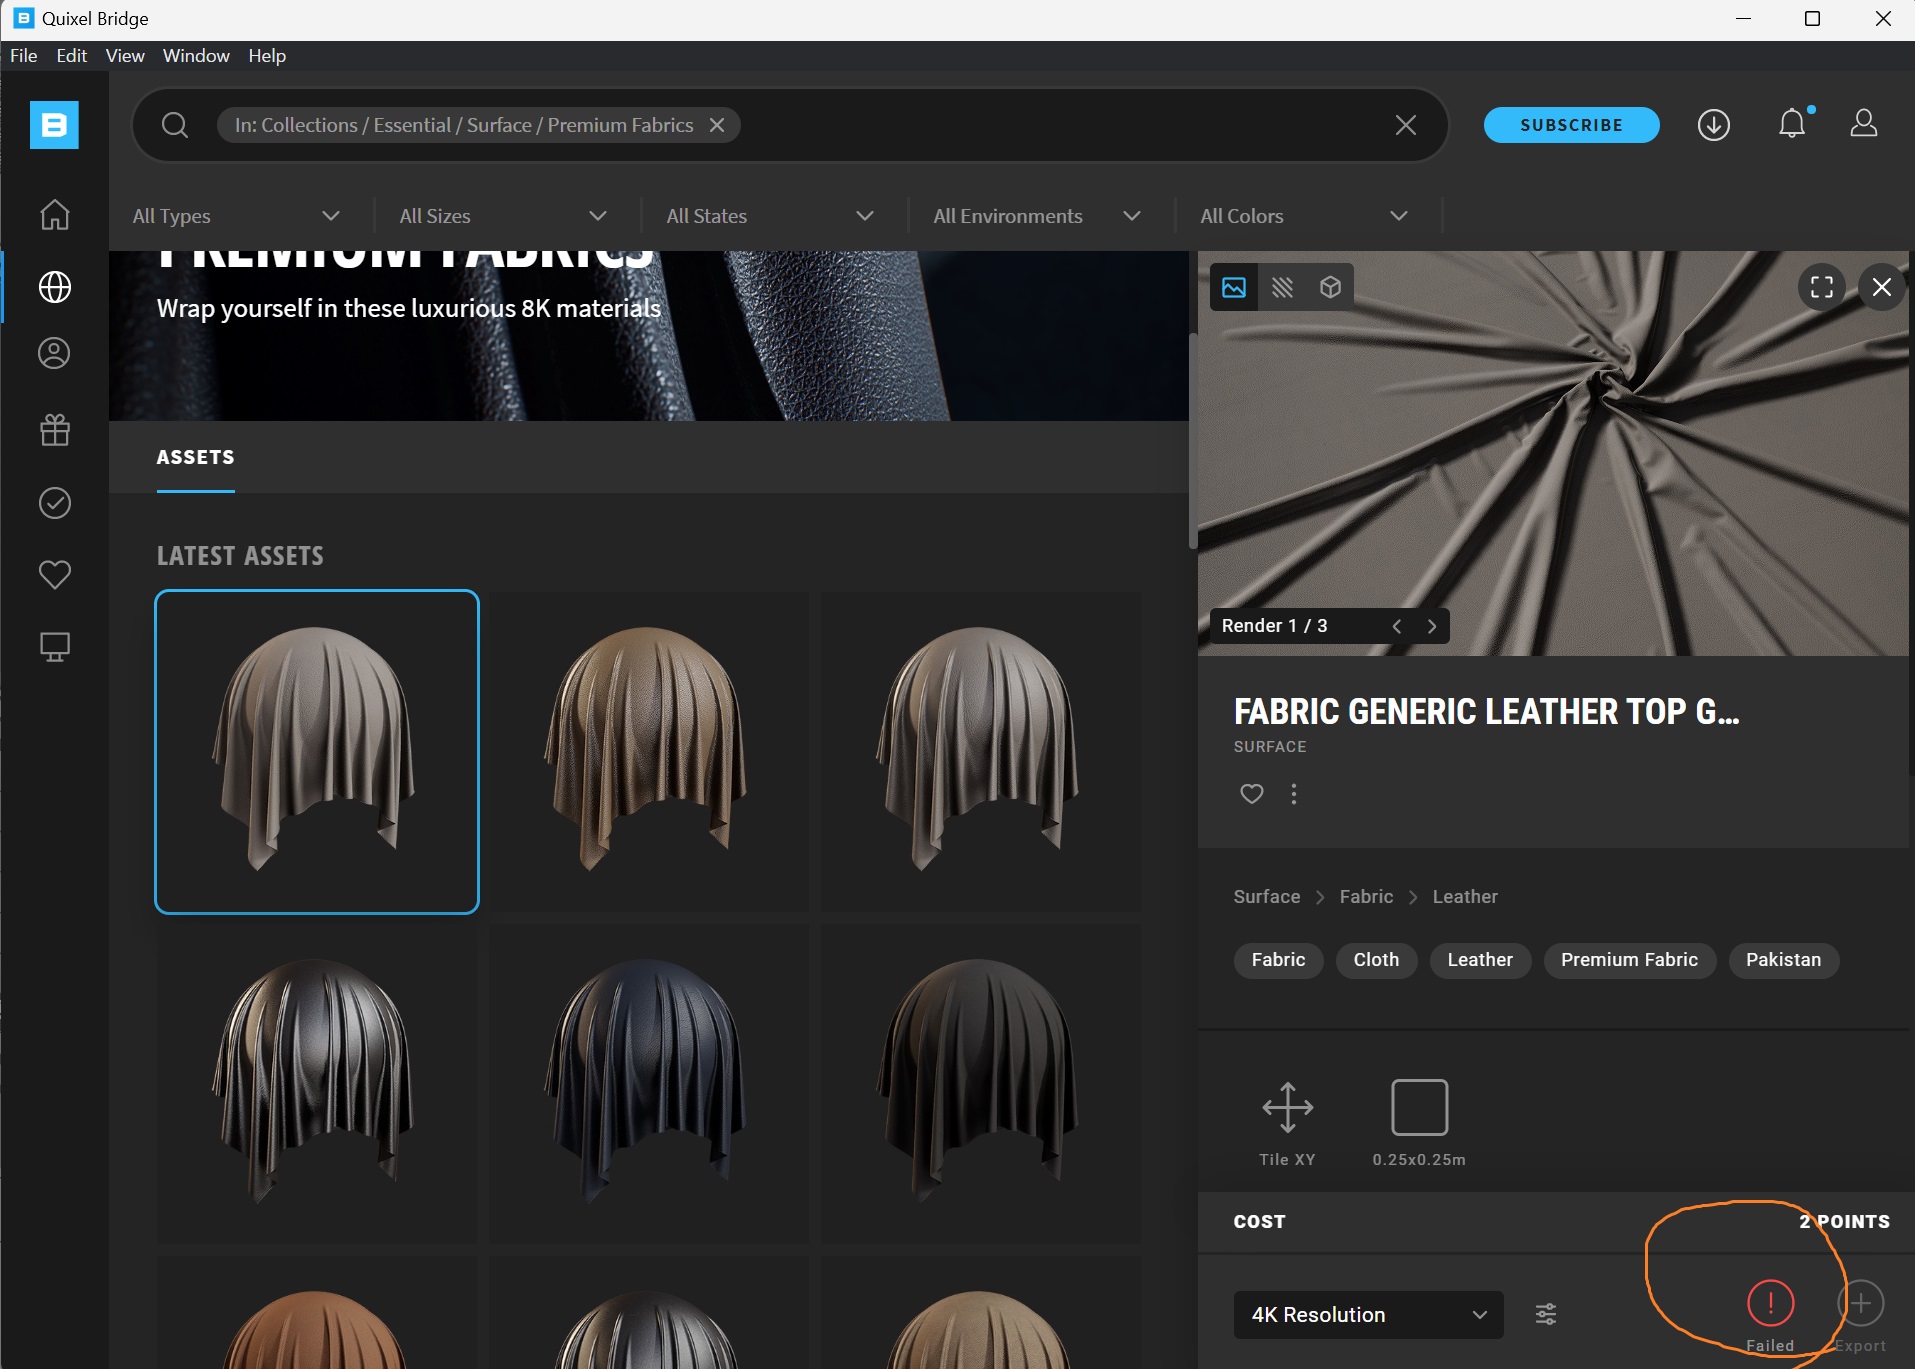Click the search magnifier icon
The width and height of the screenshot is (1915, 1369).
175,125
